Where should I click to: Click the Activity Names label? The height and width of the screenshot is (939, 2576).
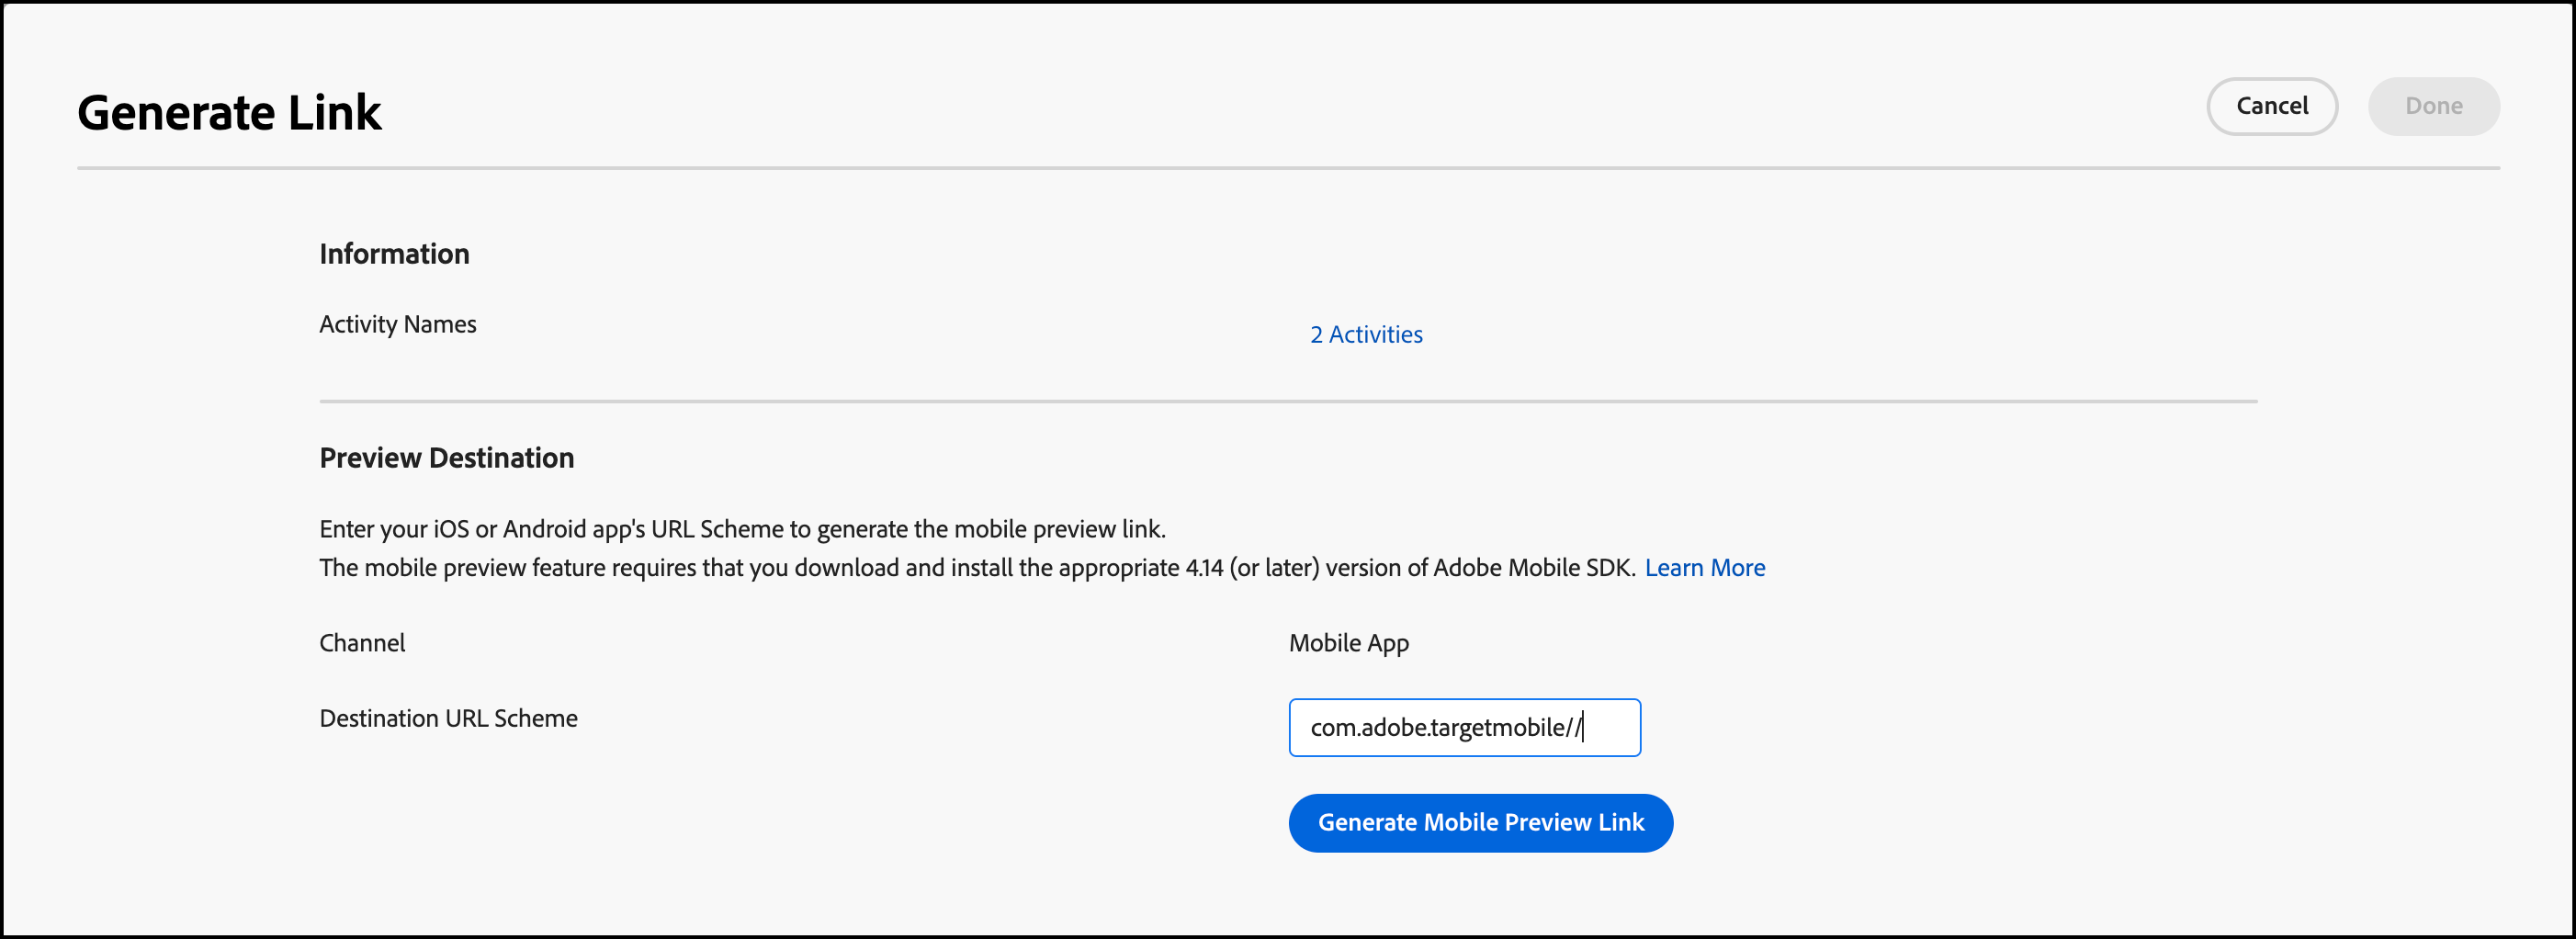(397, 324)
